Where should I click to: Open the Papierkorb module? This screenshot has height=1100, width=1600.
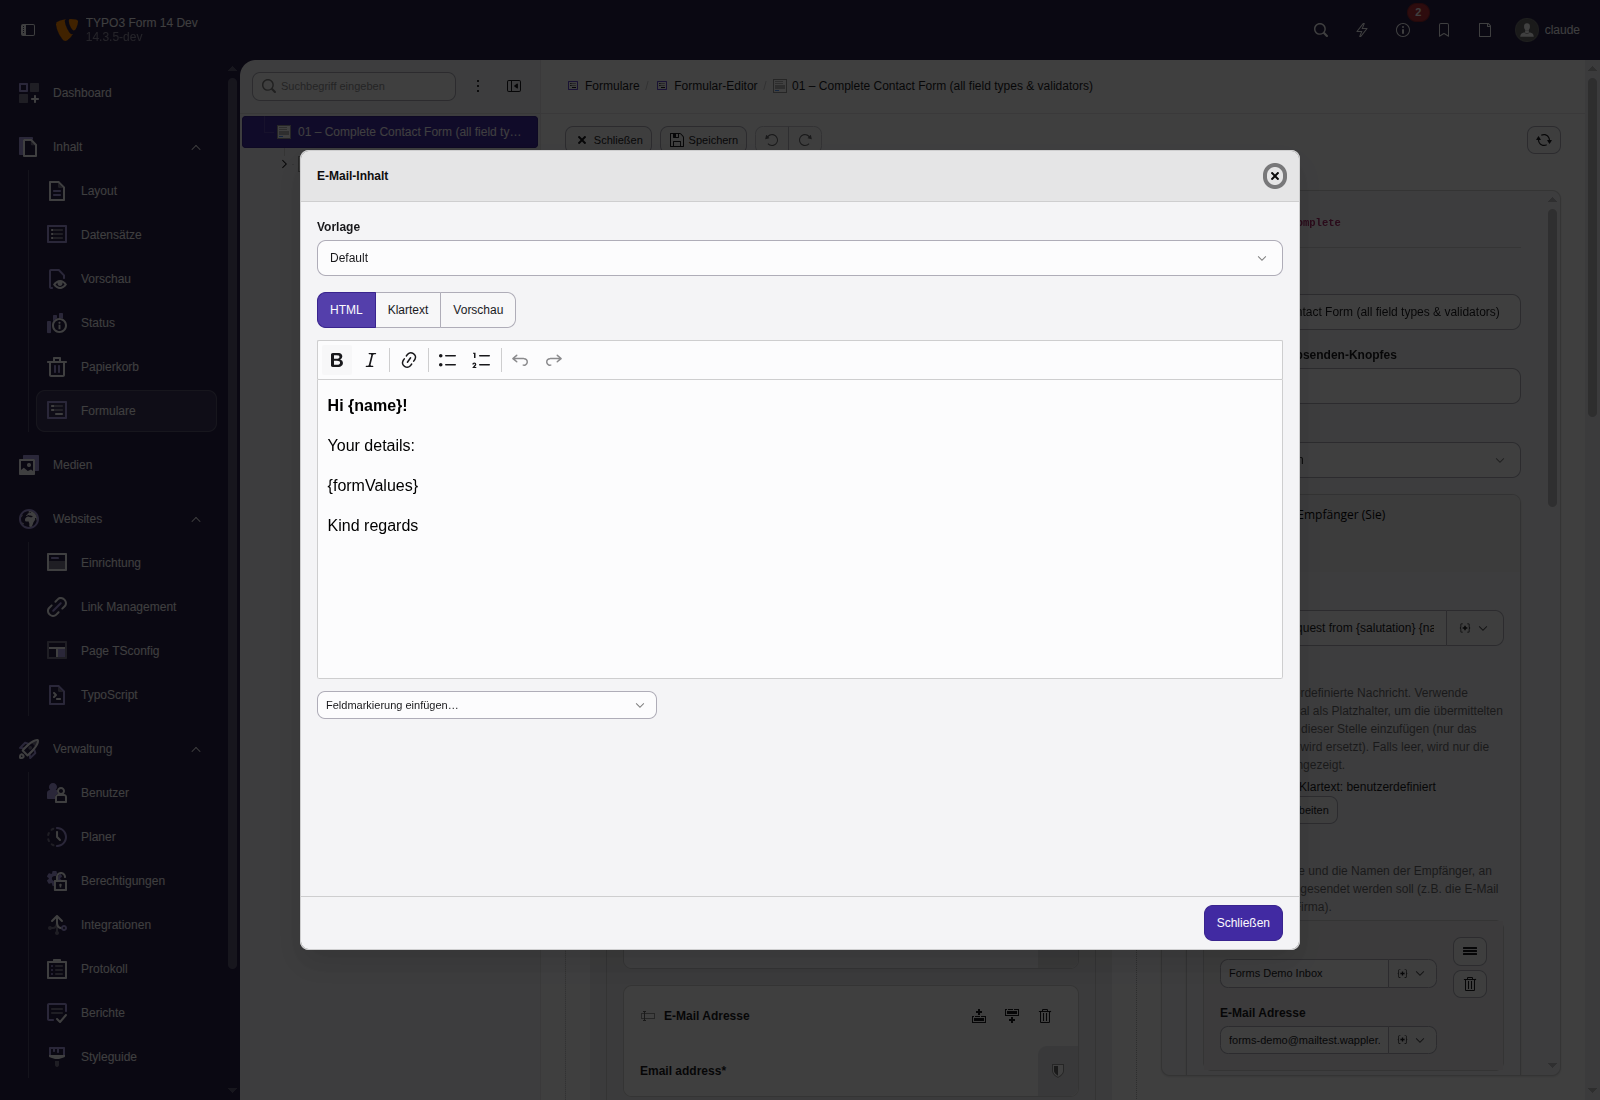[126, 367]
